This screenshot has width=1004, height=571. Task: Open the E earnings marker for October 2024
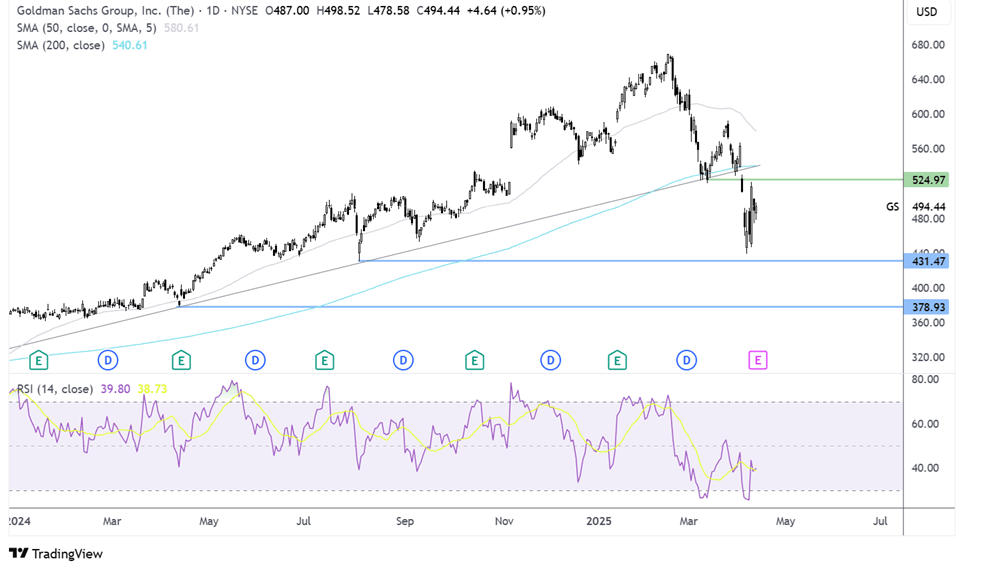pos(474,360)
